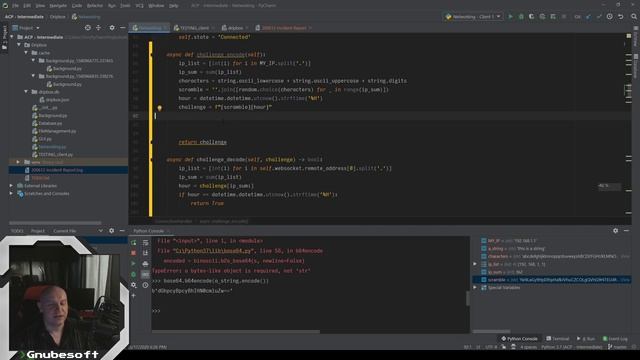Click the print icon in console

coord(145,264)
